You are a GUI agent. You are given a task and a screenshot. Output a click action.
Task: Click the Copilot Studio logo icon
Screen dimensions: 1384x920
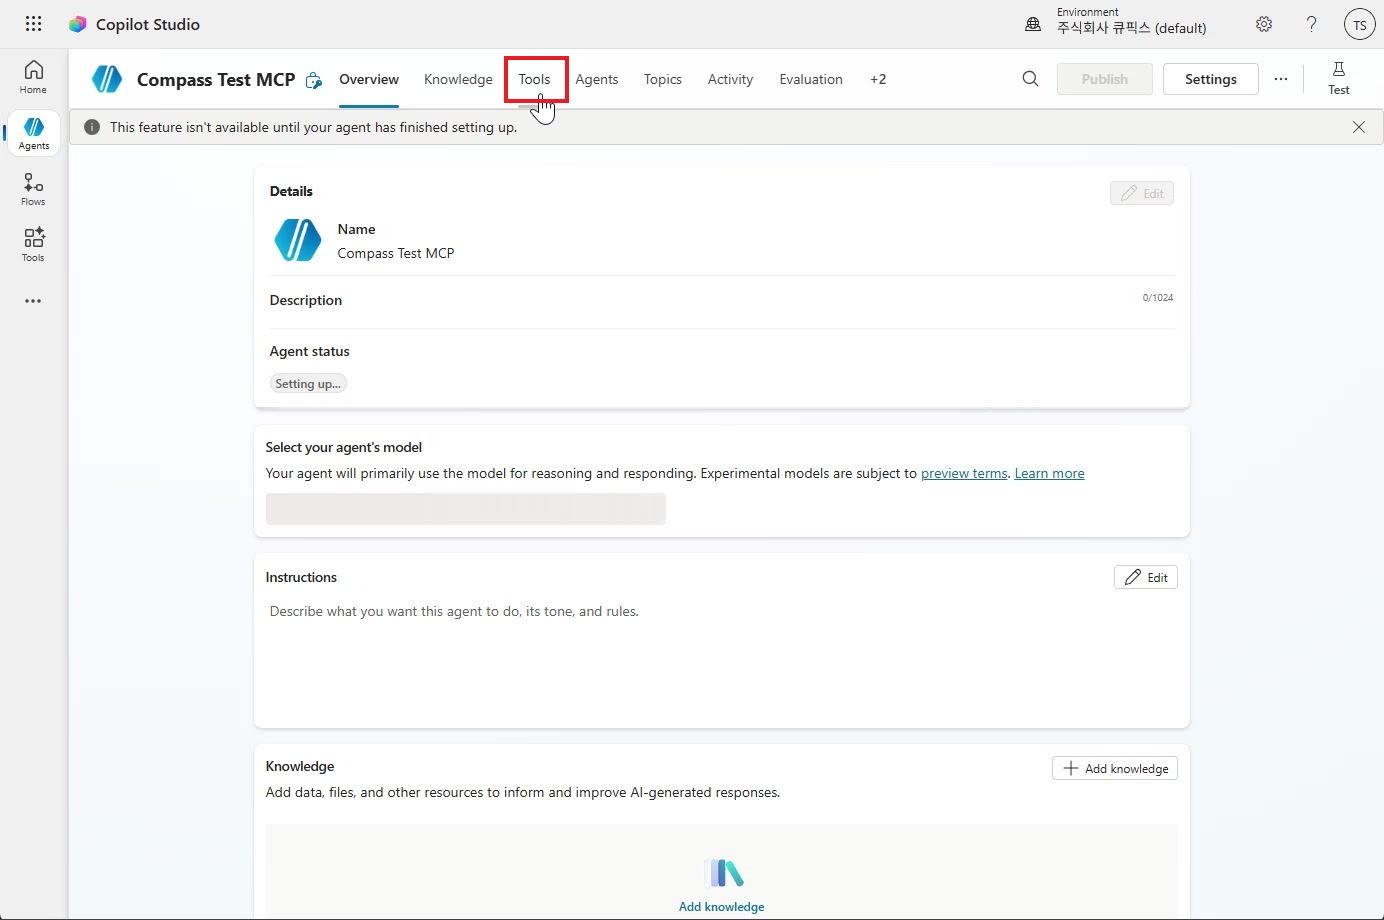pos(77,24)
